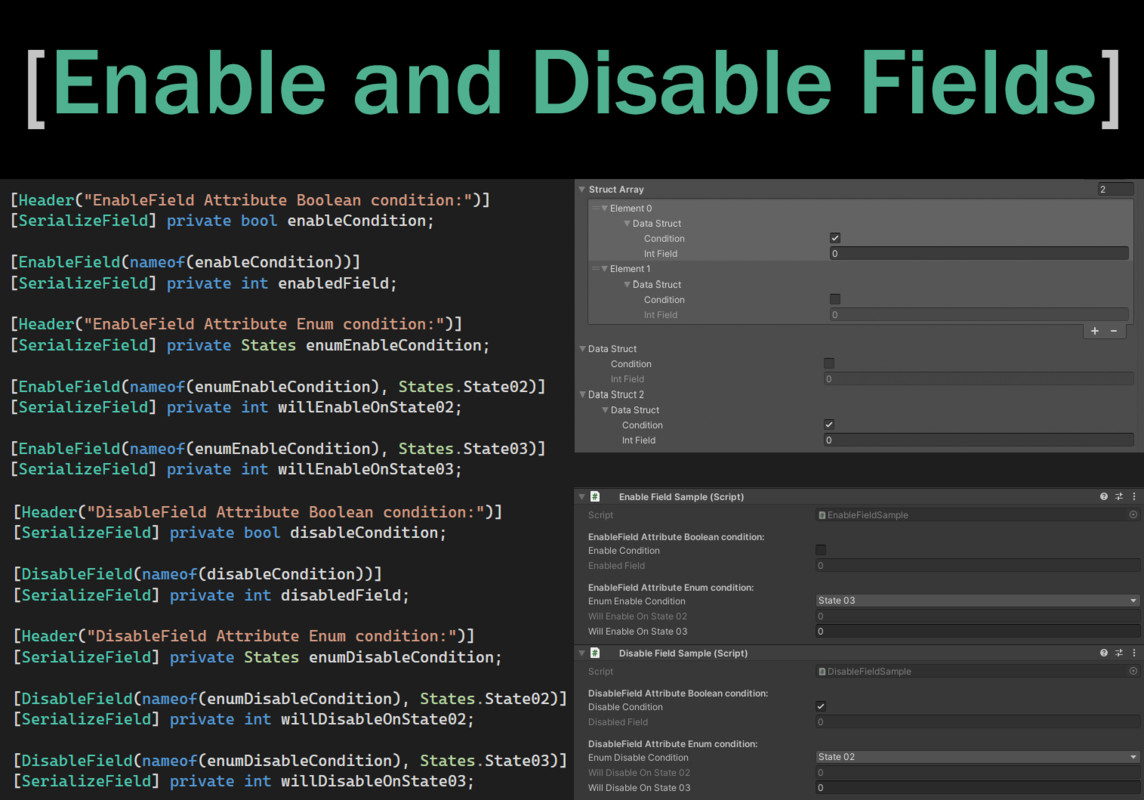This screenshot has height=800, width=1144.
Task: Click "DisableField Attribute Boolean condition:" inspector header
Action: pos(678,694)
